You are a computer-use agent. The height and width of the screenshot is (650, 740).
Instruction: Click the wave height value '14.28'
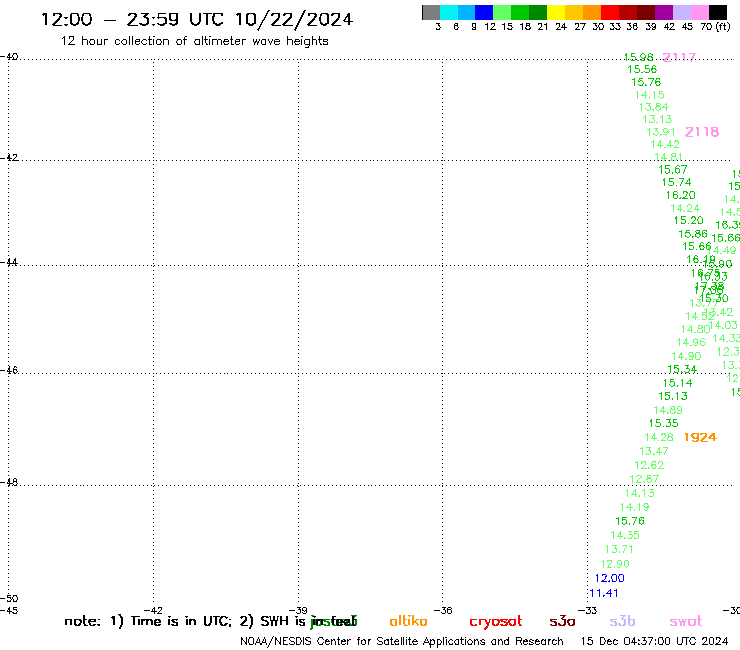click(x=659, y=438)
